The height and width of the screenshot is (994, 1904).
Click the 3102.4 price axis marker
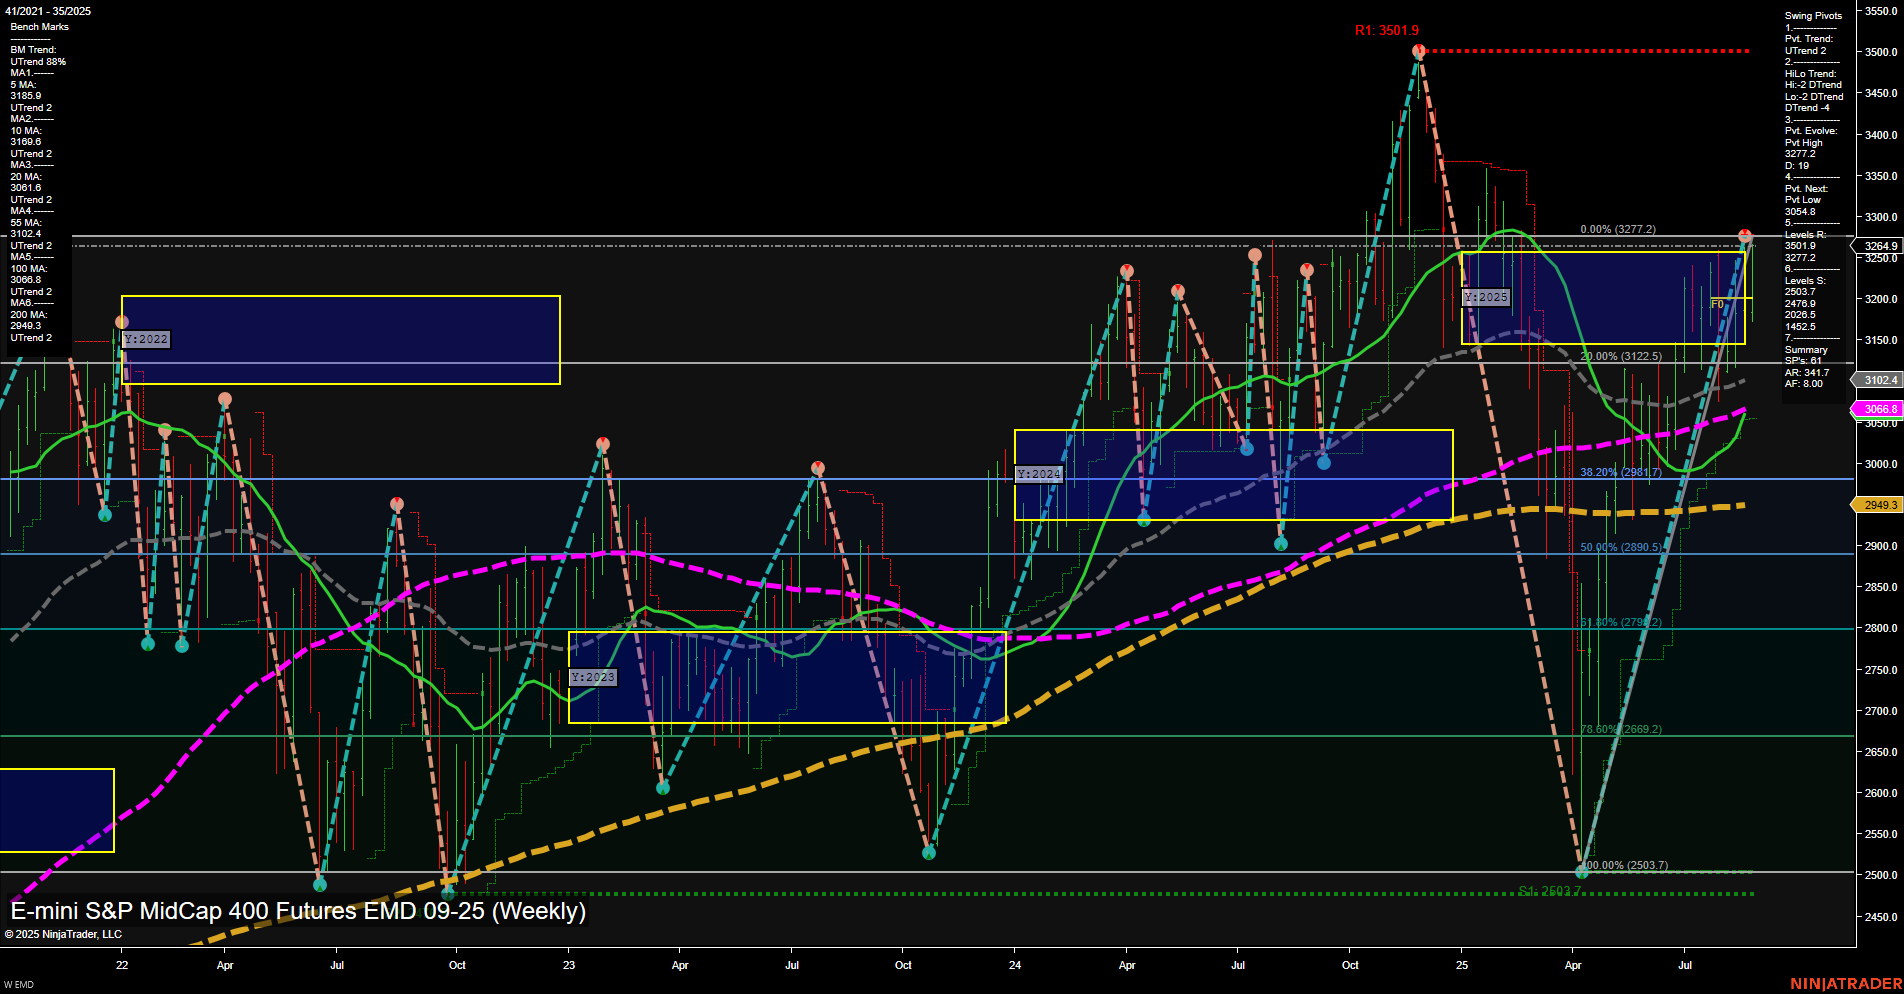pos(1879,380)
